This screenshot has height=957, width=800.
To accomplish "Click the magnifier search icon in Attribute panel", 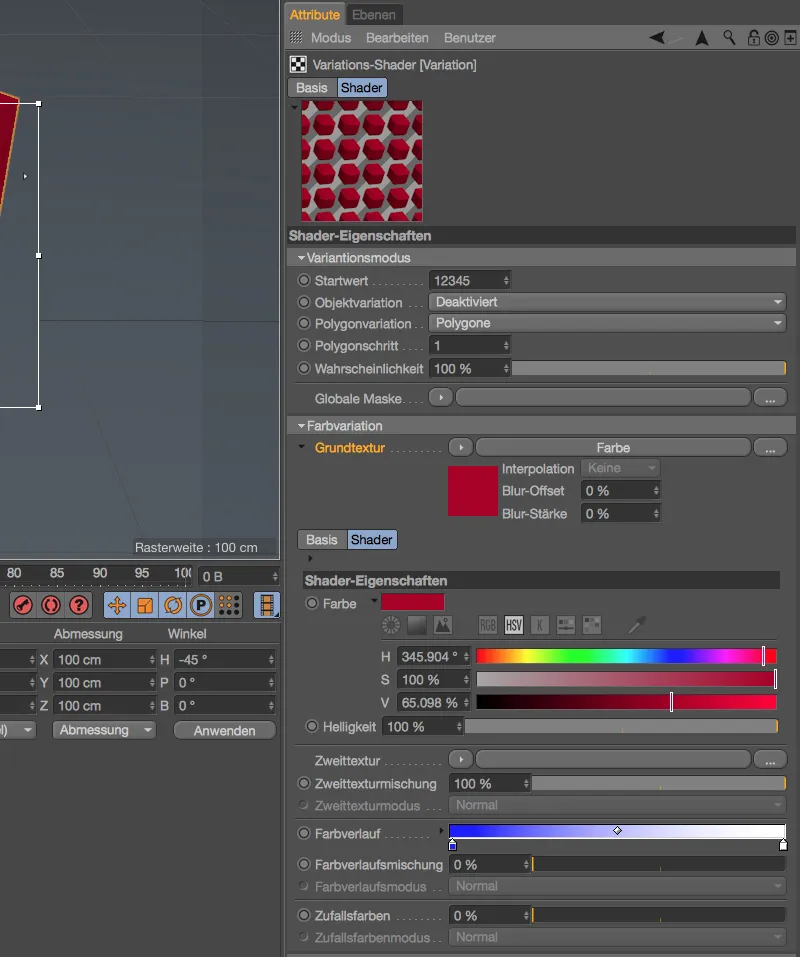I will [x=728, y=37].
